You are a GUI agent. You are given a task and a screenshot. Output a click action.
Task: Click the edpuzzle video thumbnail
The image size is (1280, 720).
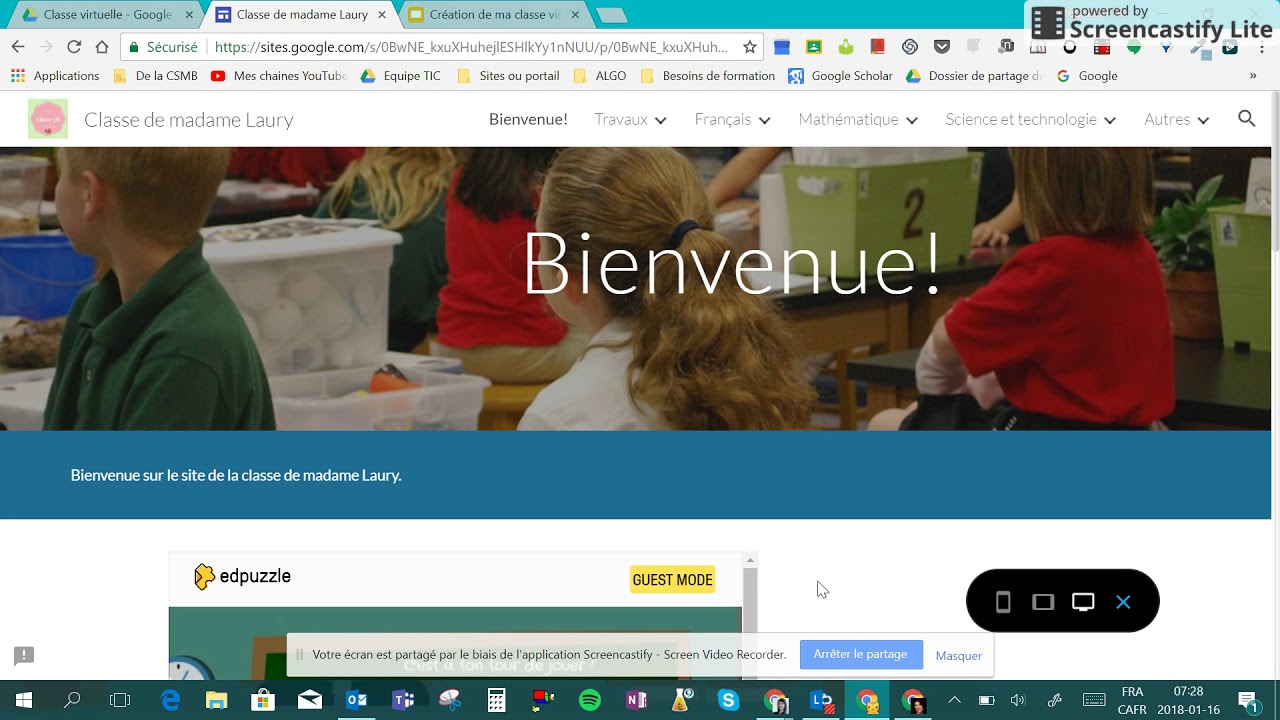[455, 643]
